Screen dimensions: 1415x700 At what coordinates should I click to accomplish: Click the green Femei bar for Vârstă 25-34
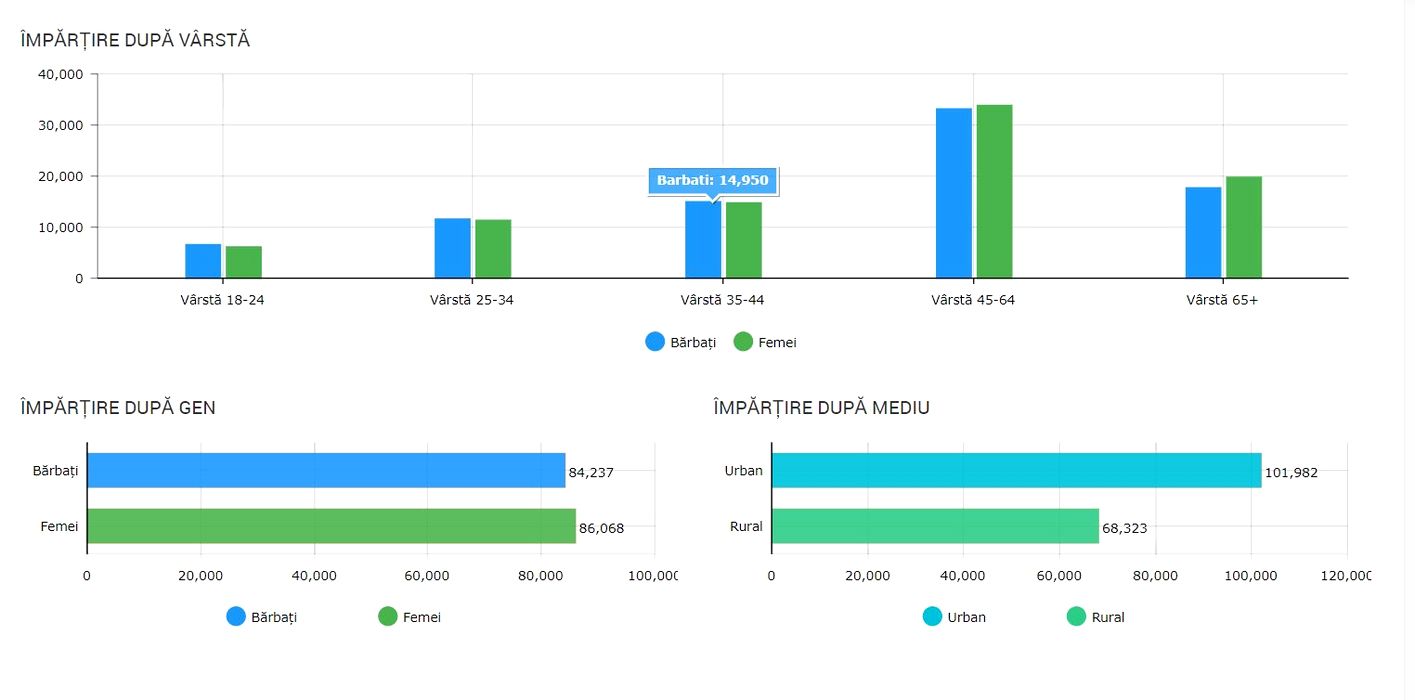pos(493,249)
